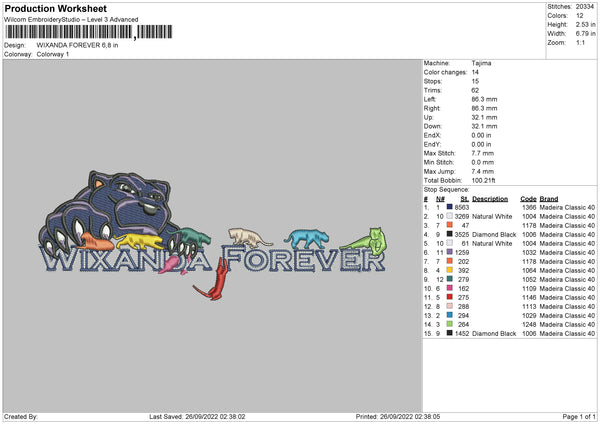600x424 pixels.
Task: Click the black swatch in stop row 4
Action: point(449,234)
